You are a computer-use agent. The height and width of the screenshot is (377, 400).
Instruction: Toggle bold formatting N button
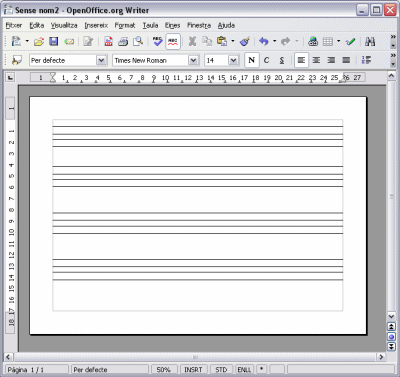[252, 60]
